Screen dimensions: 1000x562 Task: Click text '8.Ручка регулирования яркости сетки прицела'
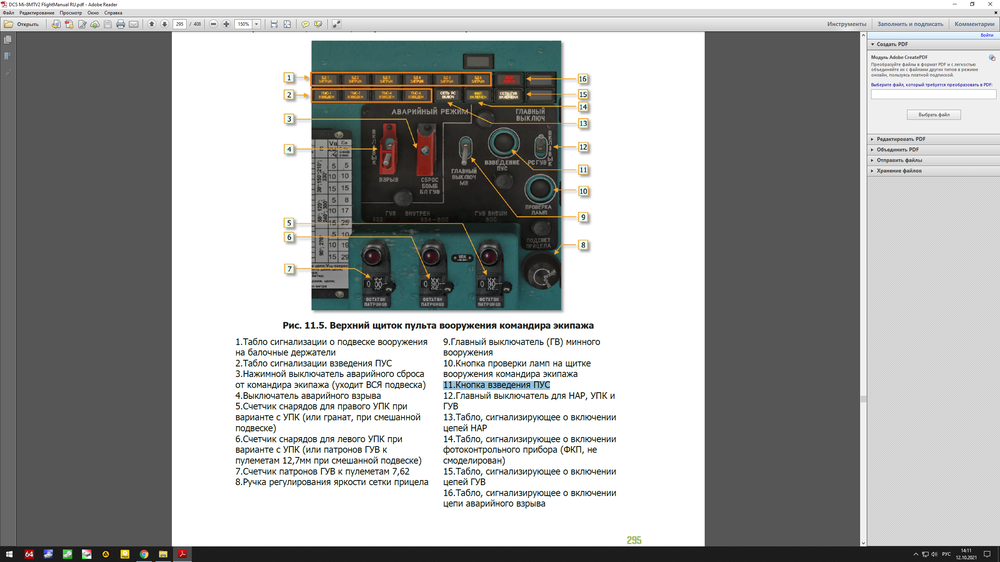click(332, 482)
